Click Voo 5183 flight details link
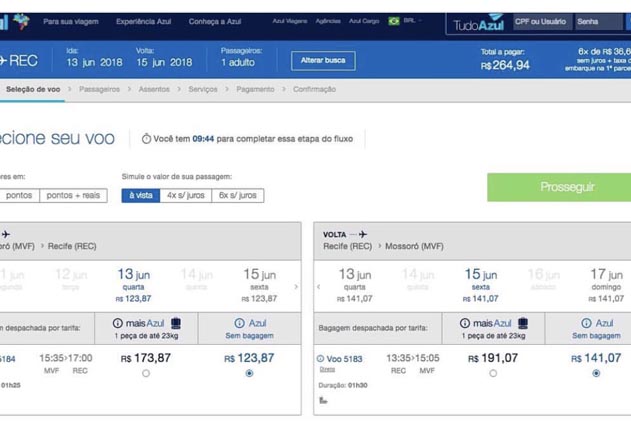 344,359
